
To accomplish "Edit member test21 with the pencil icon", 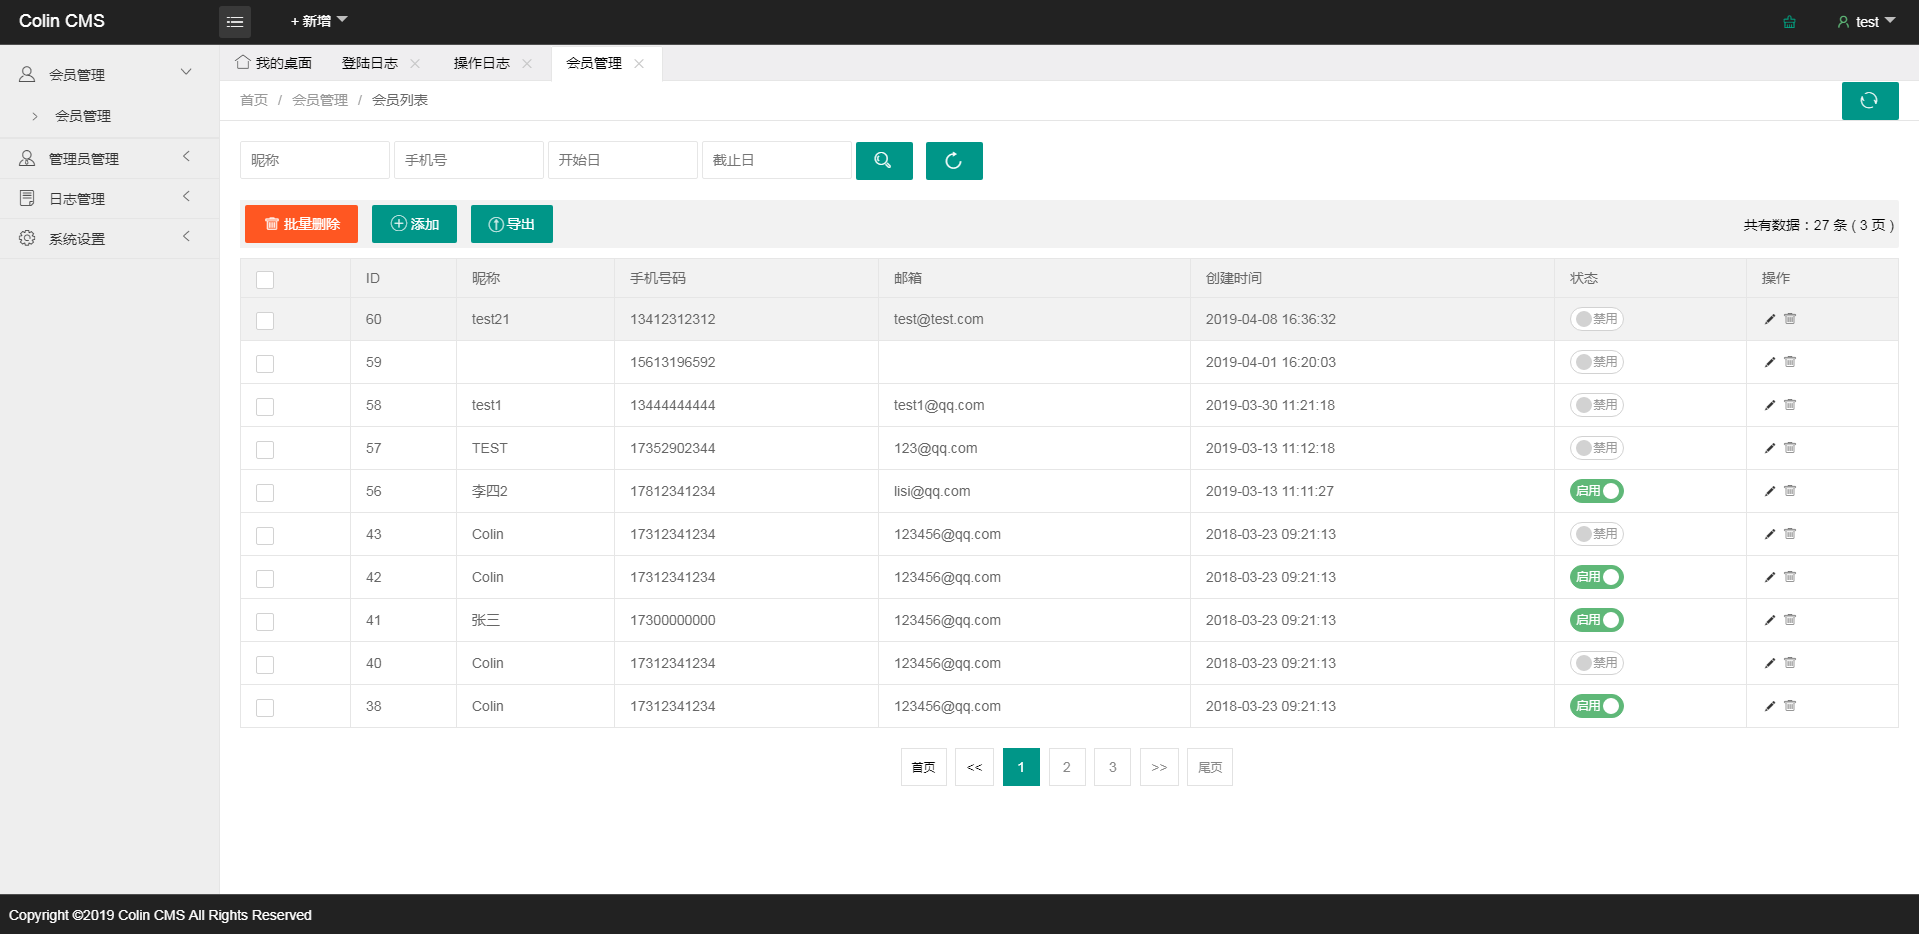I will [x=1770, y=319].
